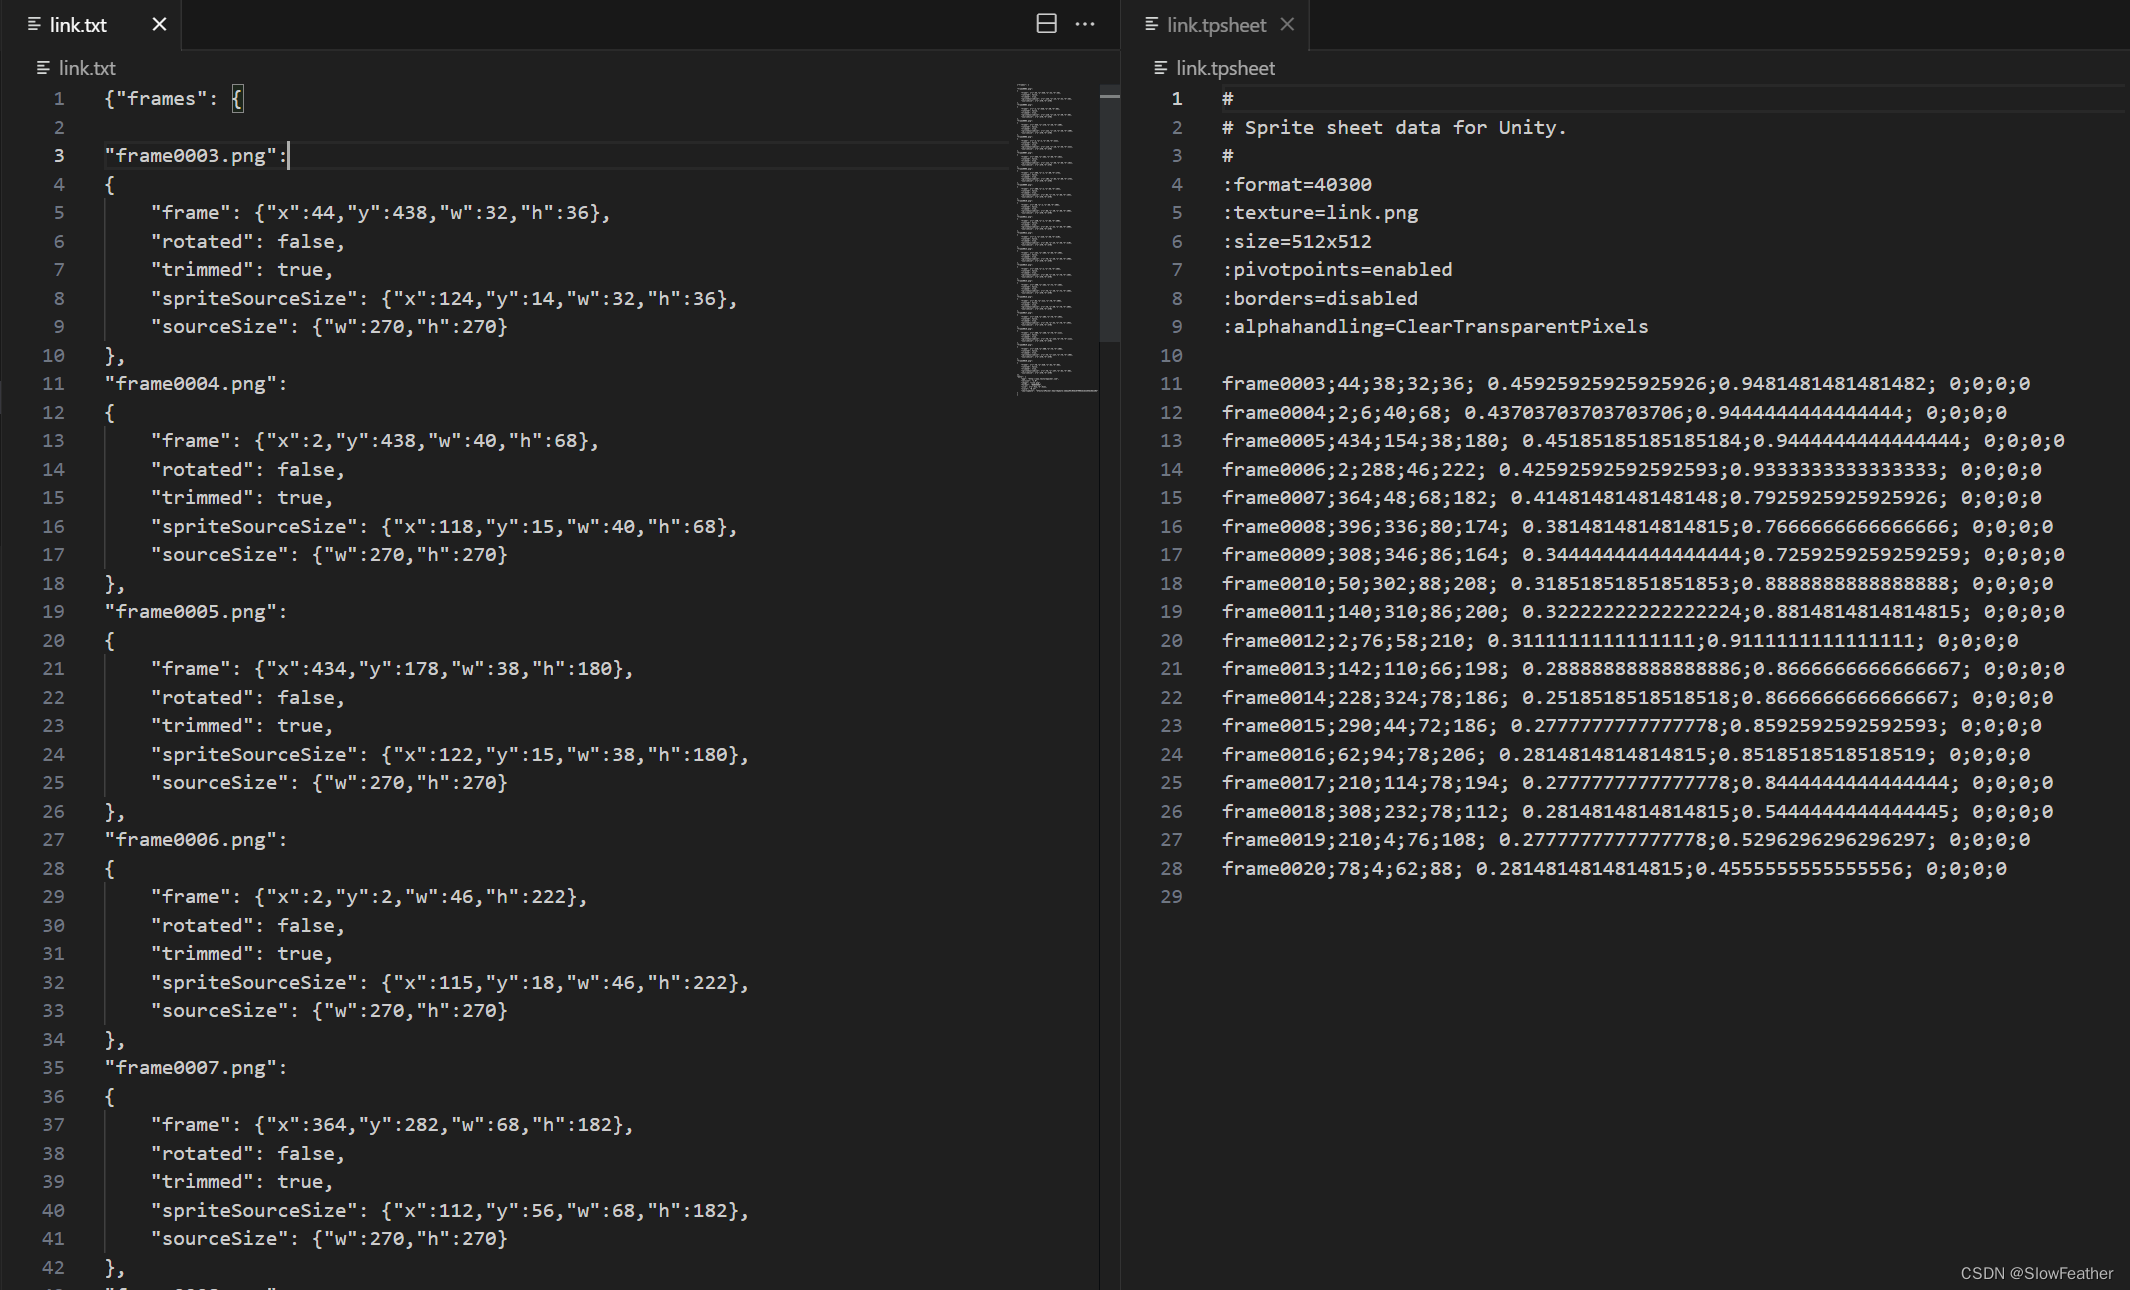Place cursor on "frame0006.png": line
Image resolution: width=2130 pixels, height=1290 pixels.
pos(196,839)
